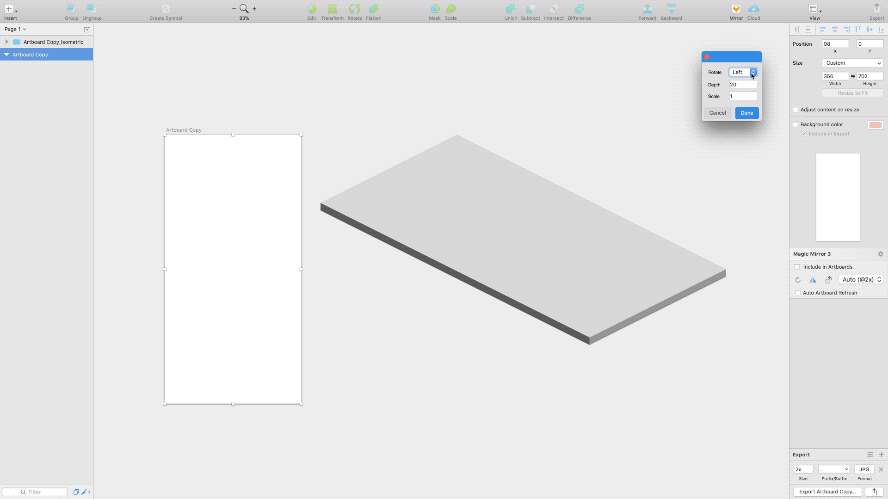The image size is (888, 499).
Task: Close the isometric dialog with red button
Action: [707, 57]
